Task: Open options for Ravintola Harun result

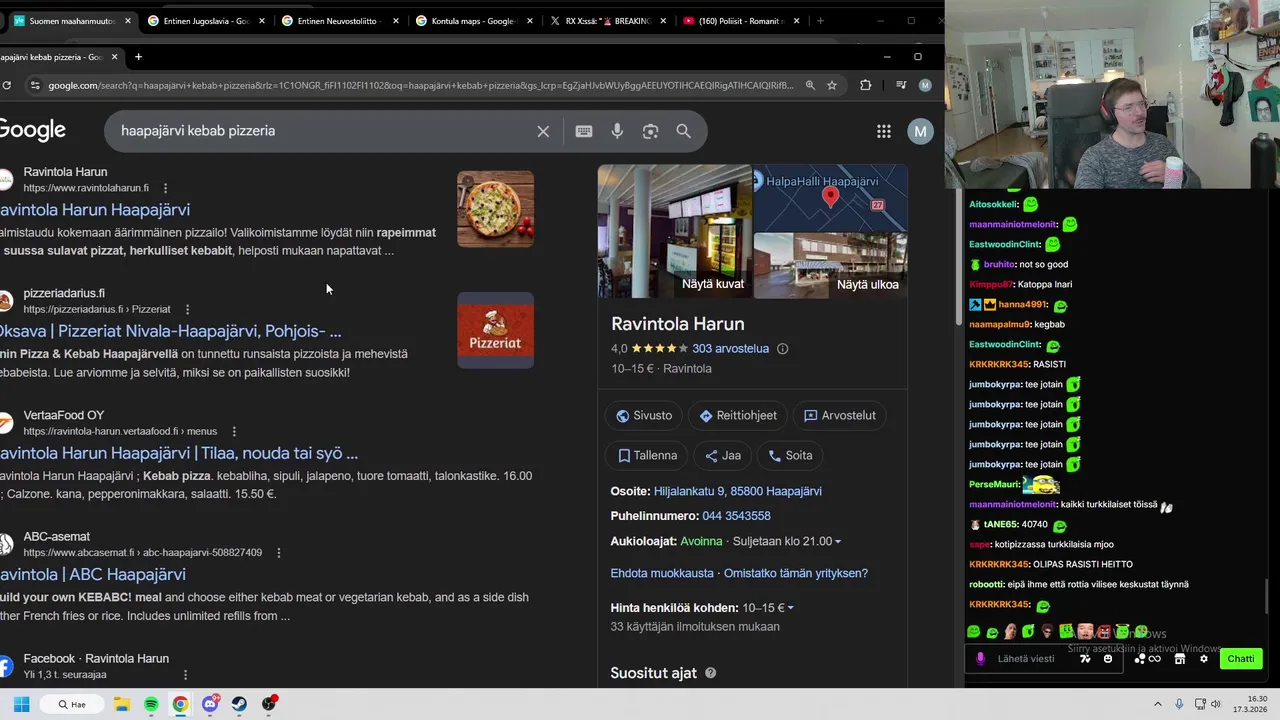Action: click(x=165, y=188)
